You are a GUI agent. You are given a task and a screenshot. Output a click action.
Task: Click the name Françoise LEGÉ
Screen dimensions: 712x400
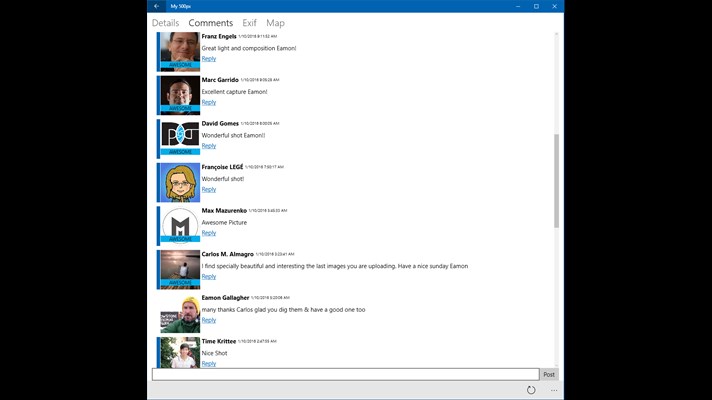click(222, 167)
